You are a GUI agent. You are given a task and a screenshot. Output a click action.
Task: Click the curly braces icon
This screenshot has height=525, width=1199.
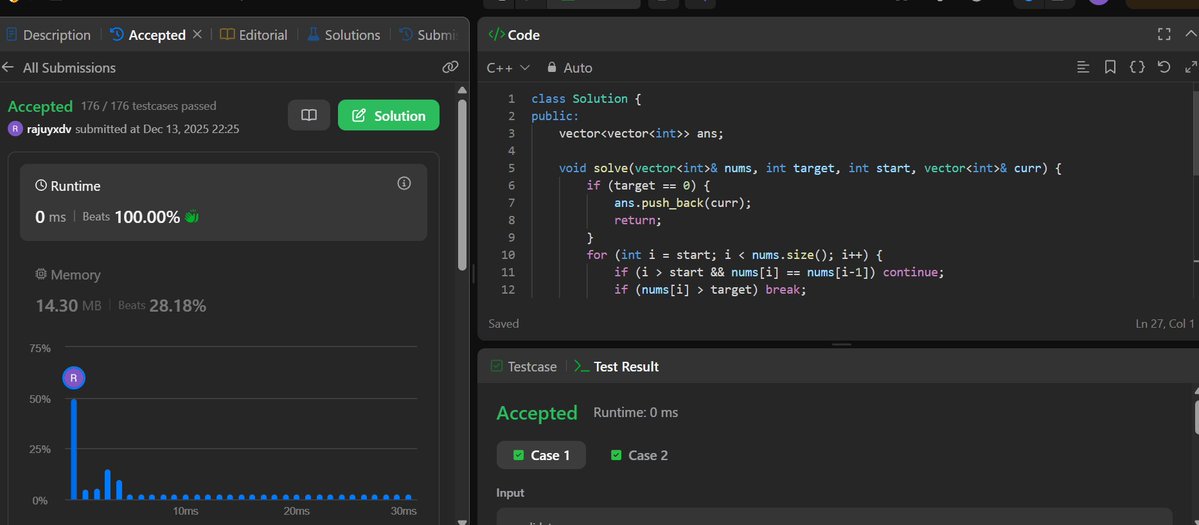1137,67
